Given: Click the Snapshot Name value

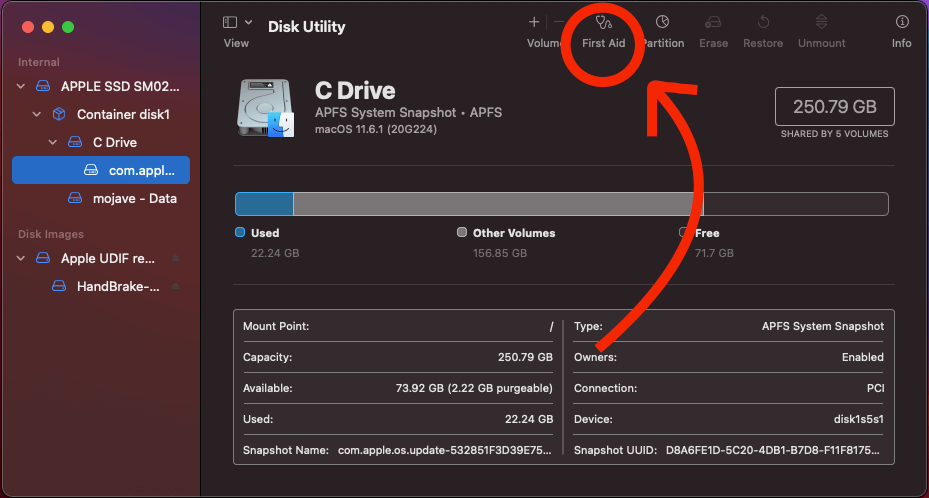Looking at the screenshot, I should (444, 450).
